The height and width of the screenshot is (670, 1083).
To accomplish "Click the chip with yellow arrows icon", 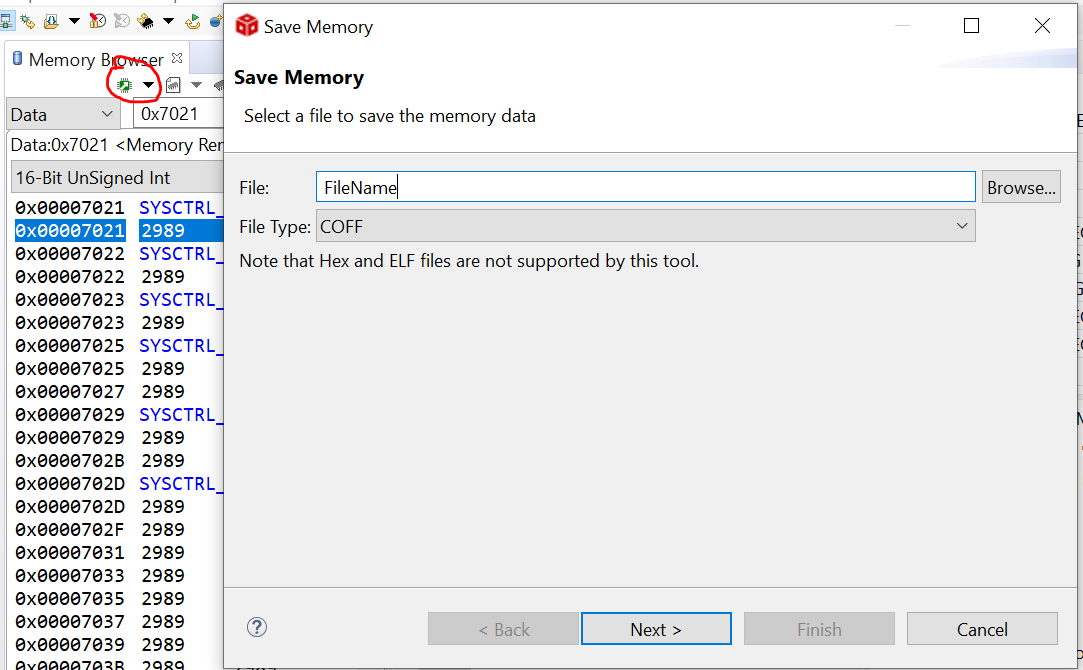I will point(145,20).
